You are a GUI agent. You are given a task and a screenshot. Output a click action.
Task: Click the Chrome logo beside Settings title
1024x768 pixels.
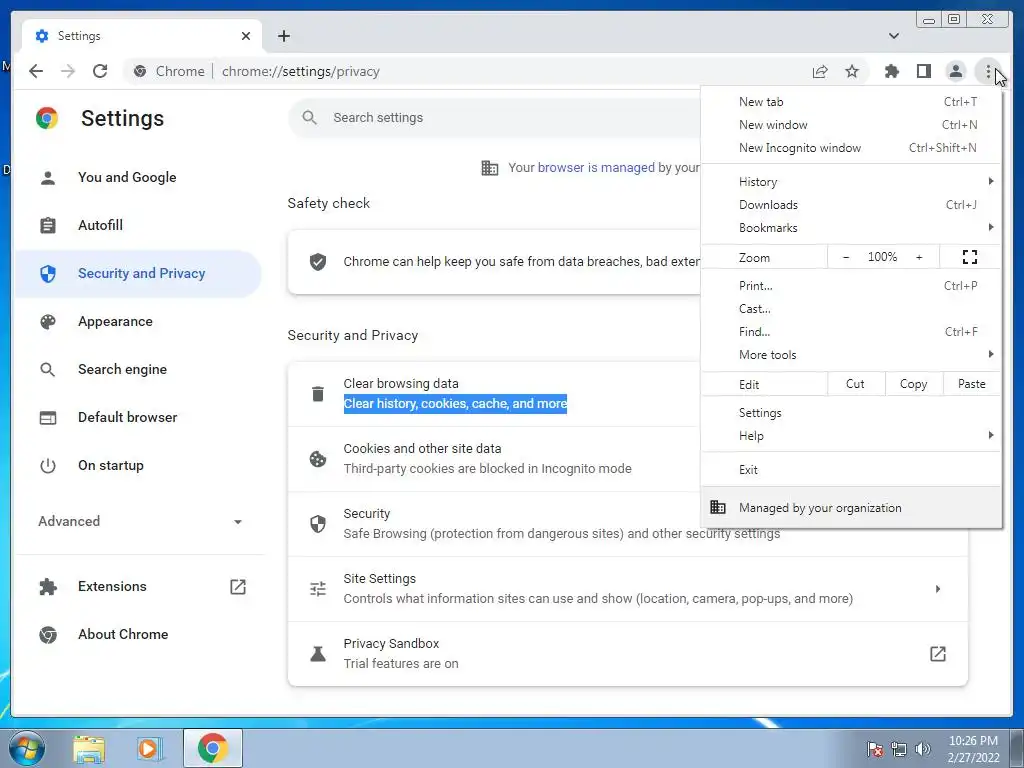pos(47,118)
